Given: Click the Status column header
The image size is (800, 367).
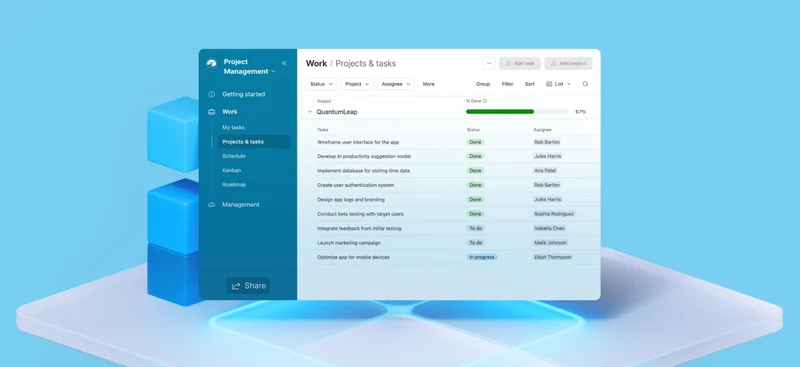Looking at the screenshot, I should point(473,130).
